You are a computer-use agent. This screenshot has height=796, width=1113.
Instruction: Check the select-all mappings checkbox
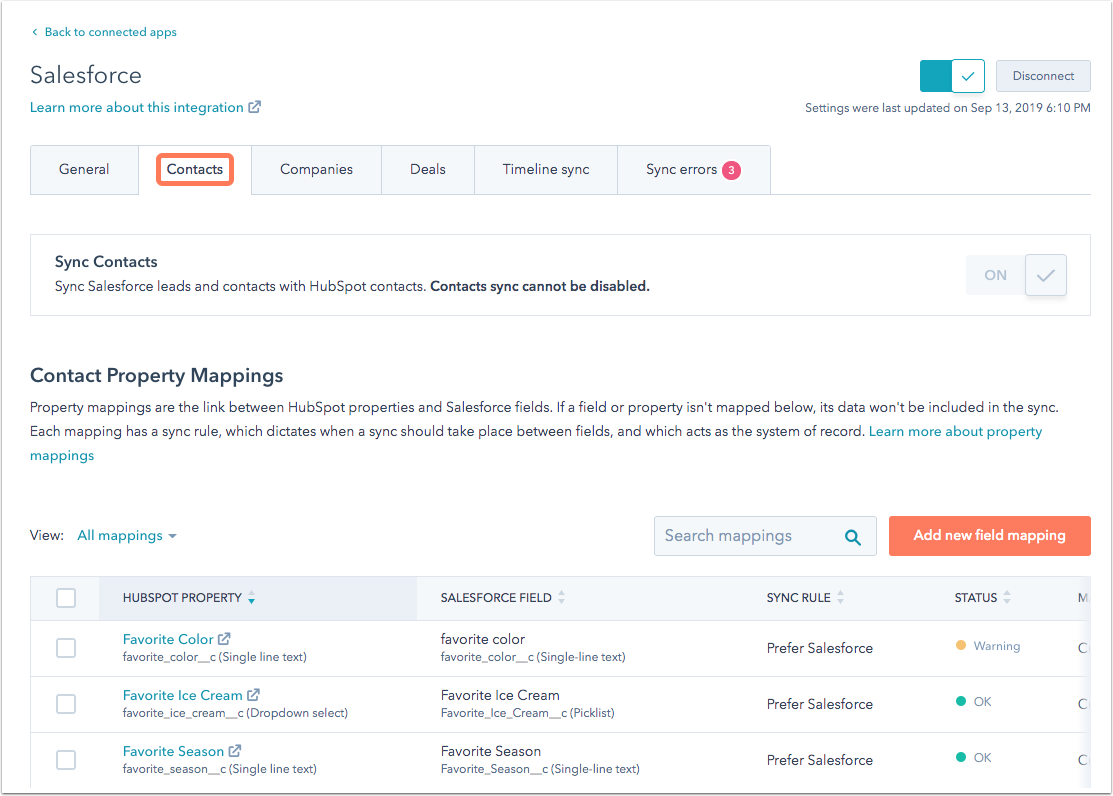(66, 597)
